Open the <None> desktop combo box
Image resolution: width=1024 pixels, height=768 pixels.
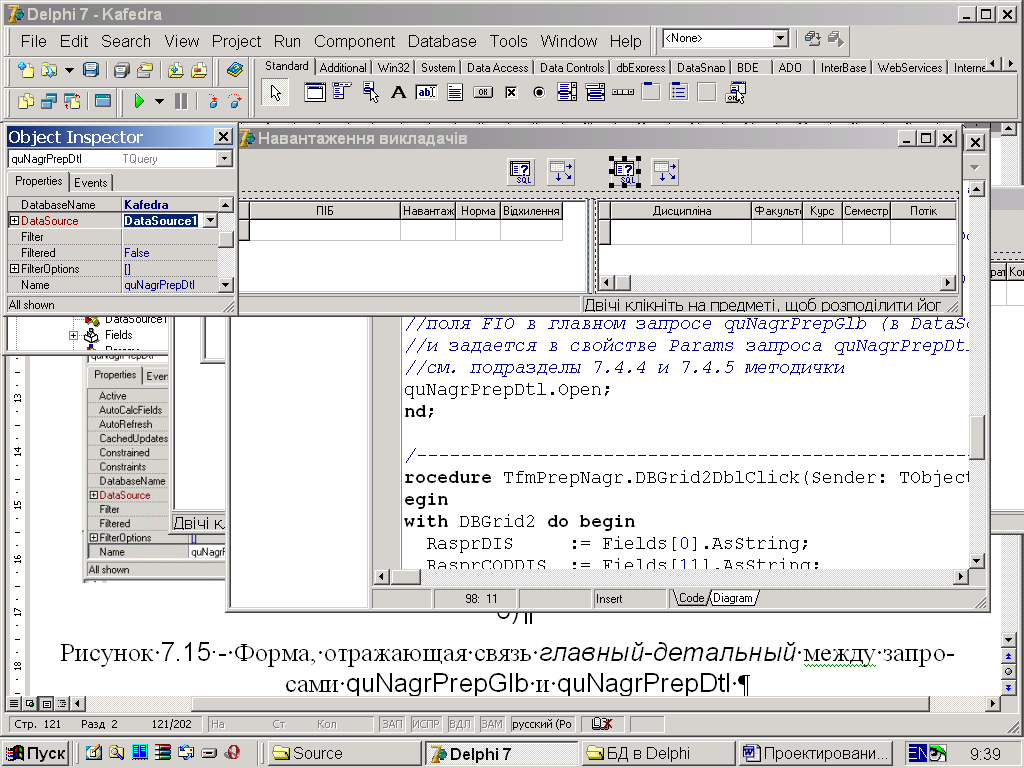[x=780, y=39]
